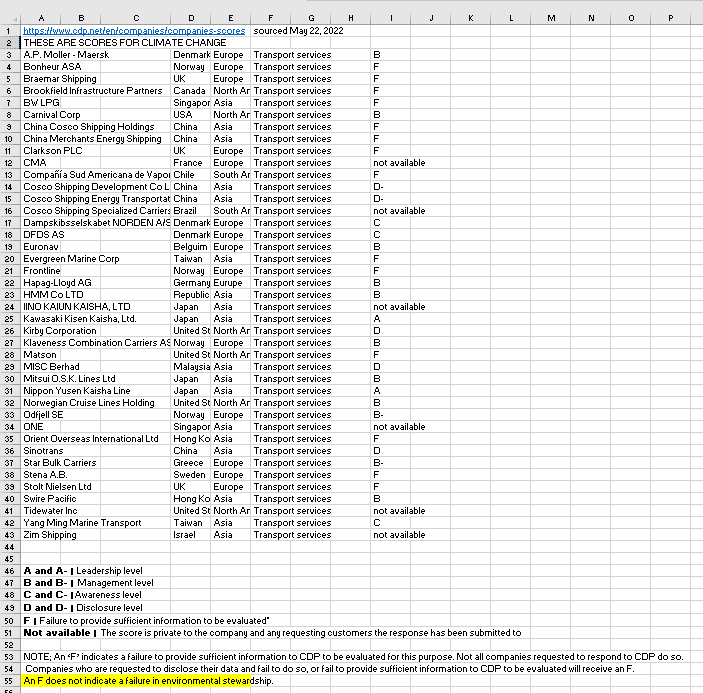
Task: Click the select-all corner of the sheet
Action: (9, 17)
